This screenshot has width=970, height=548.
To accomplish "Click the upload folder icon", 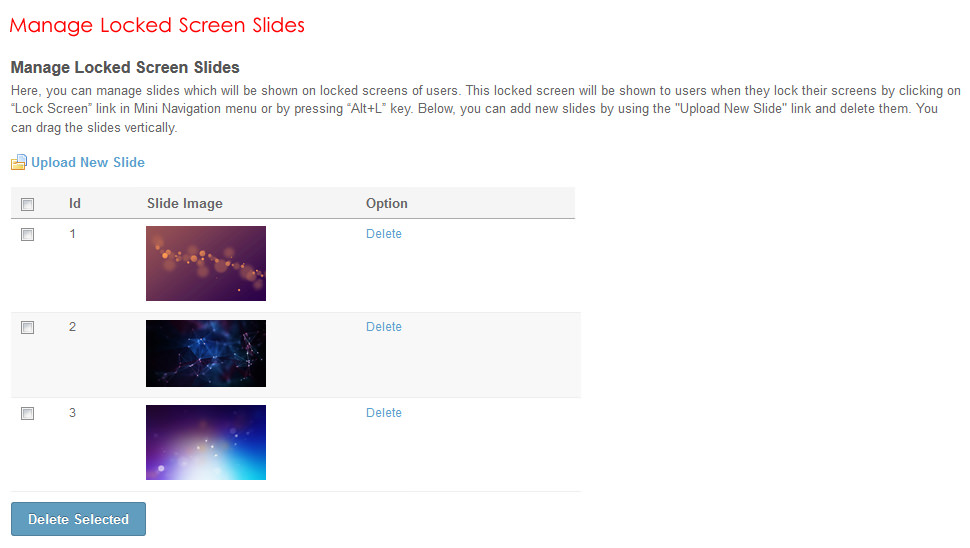I will [18, 163].
